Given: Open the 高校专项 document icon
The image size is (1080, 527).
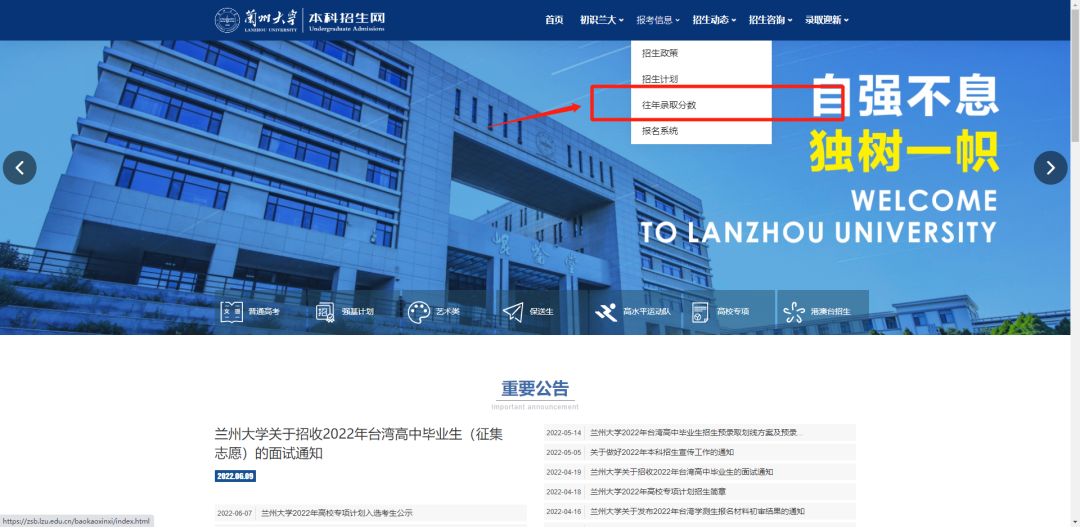Looking at the screenshot, I should coord(700,312).
